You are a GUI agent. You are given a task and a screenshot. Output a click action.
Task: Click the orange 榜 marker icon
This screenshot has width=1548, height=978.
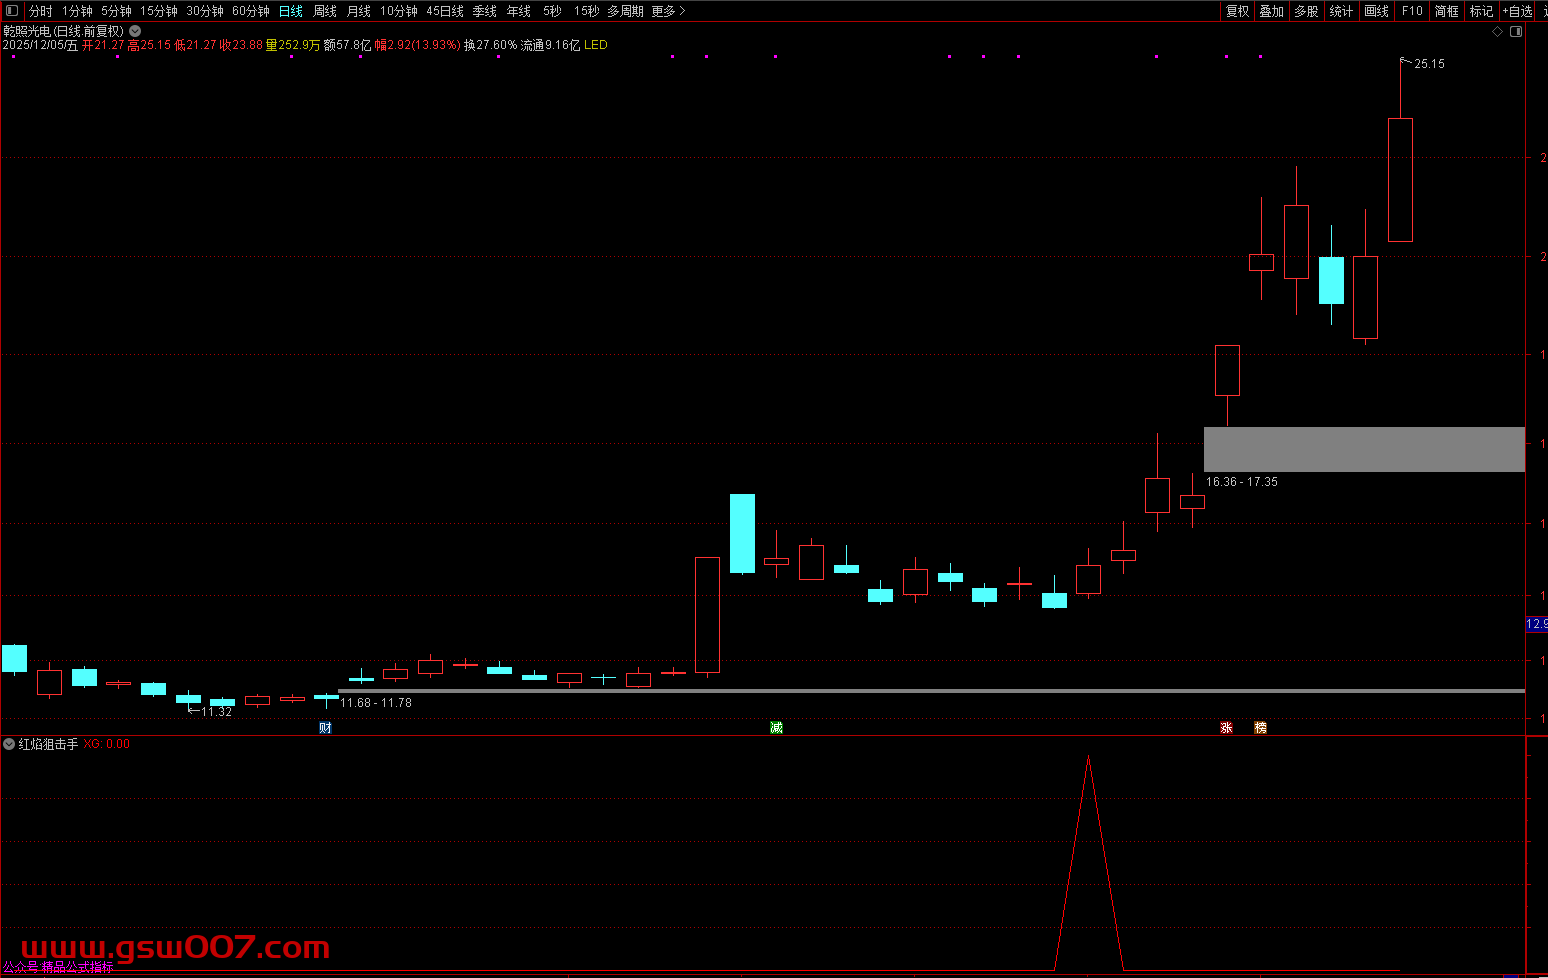[x=1260, y=728]
